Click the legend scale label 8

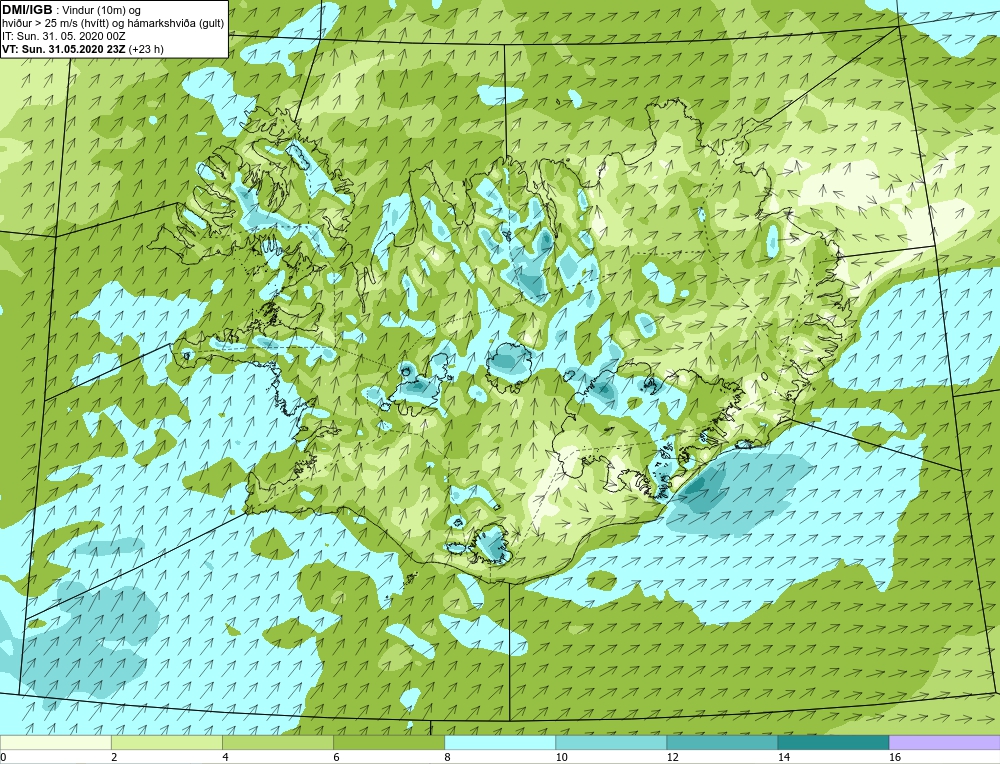(447, 757)
